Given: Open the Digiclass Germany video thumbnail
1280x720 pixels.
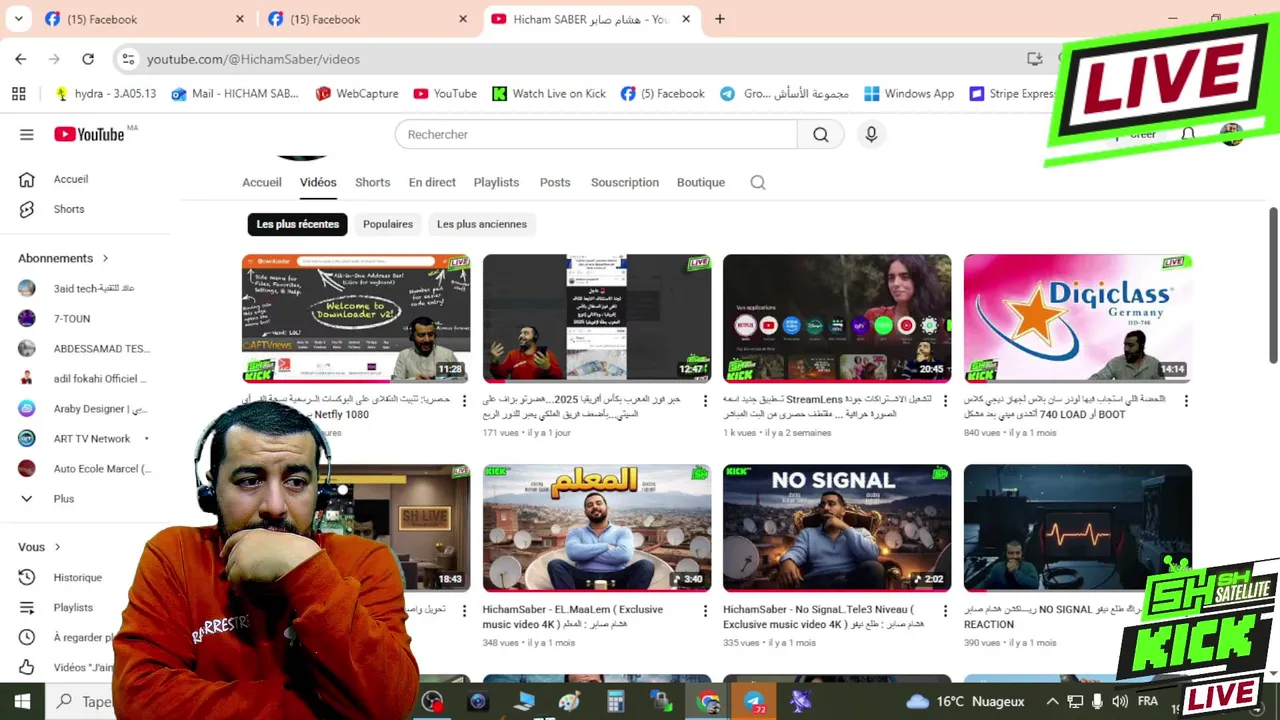Looking at the screenshot, I should coord(1078,318).
